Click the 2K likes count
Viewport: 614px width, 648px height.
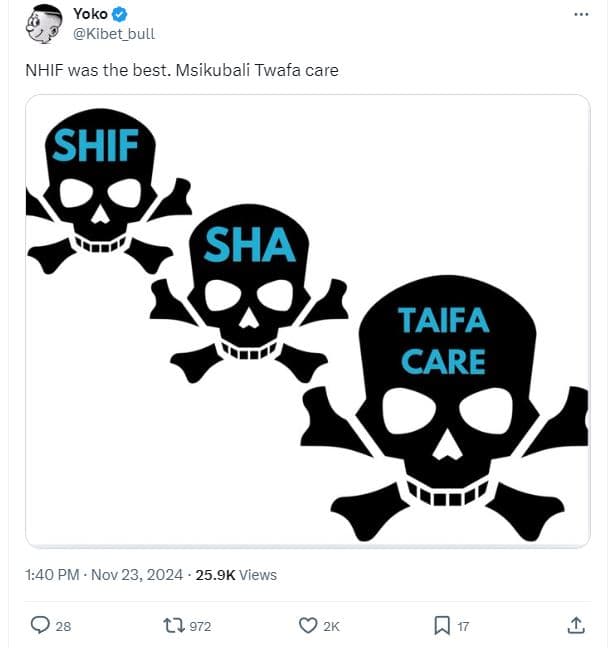(332, 626)
